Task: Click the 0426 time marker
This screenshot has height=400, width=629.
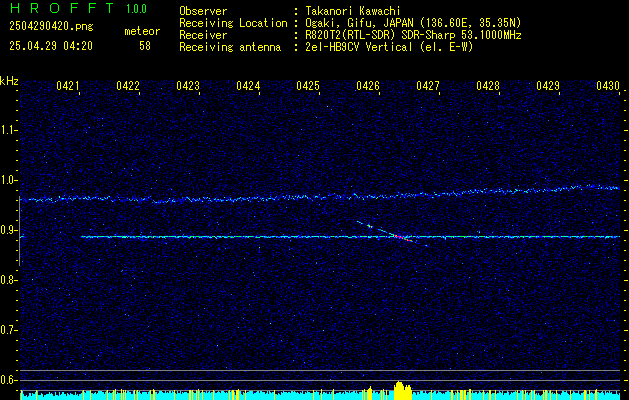Action: point(368,86)
